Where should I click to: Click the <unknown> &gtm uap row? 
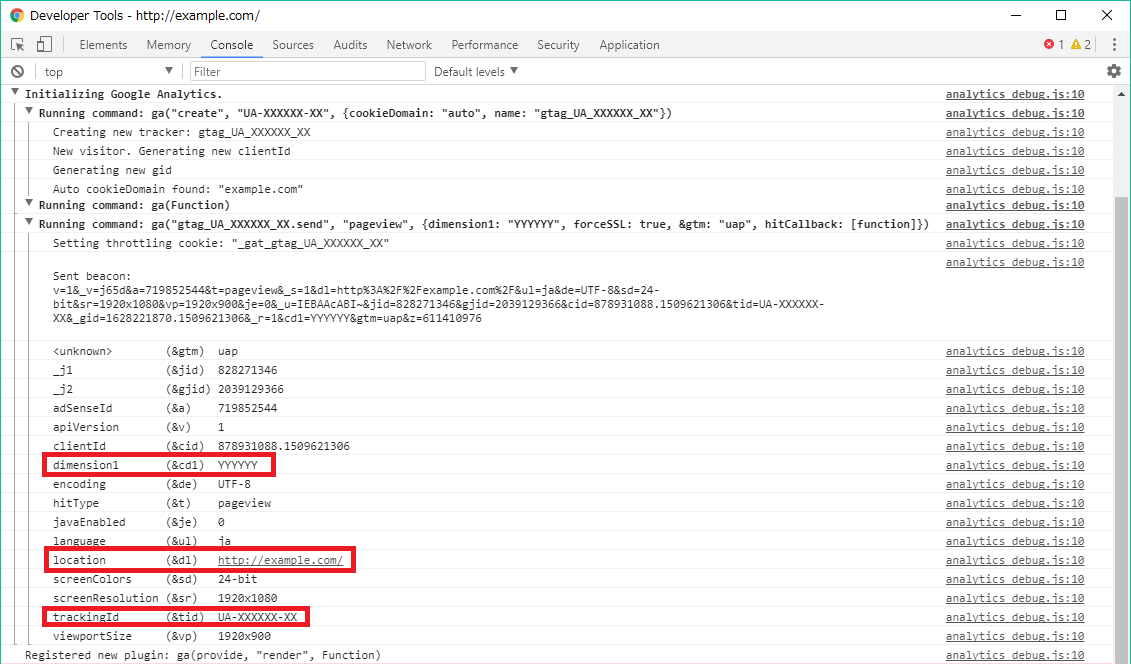click(145, 351)
